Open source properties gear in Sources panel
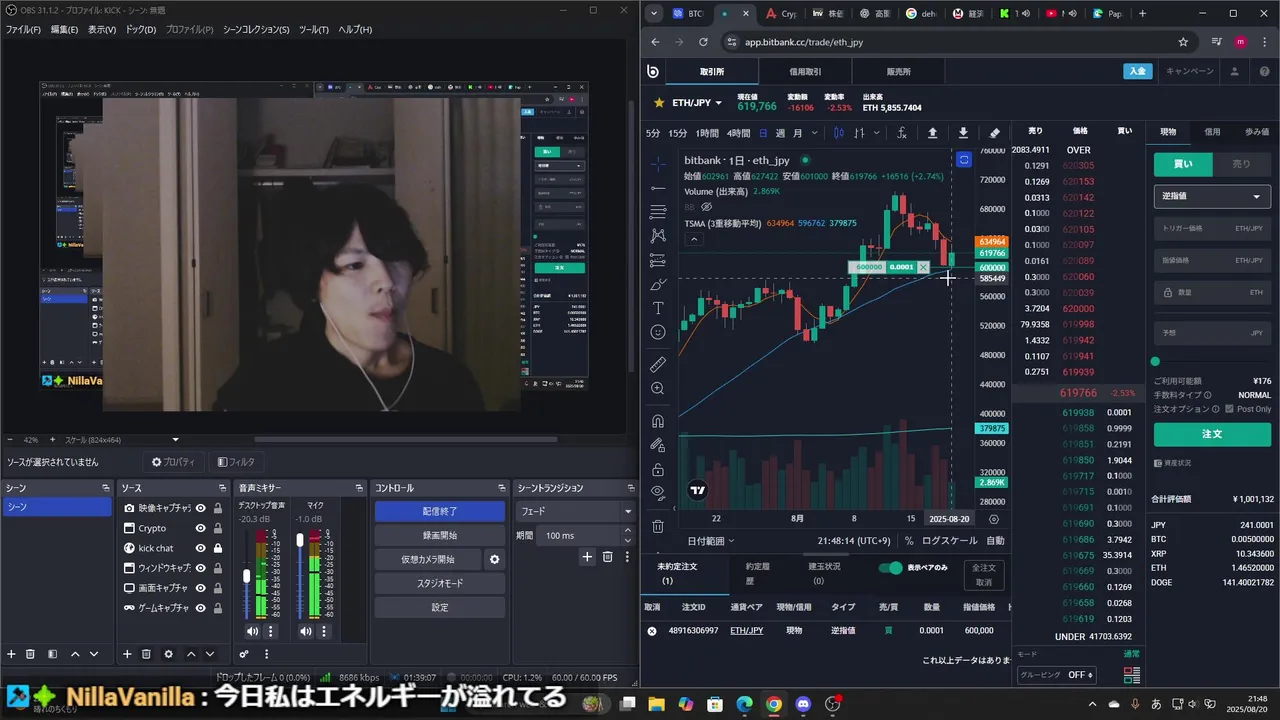This screenshot has width=1280, height=720. pos(168,654)
